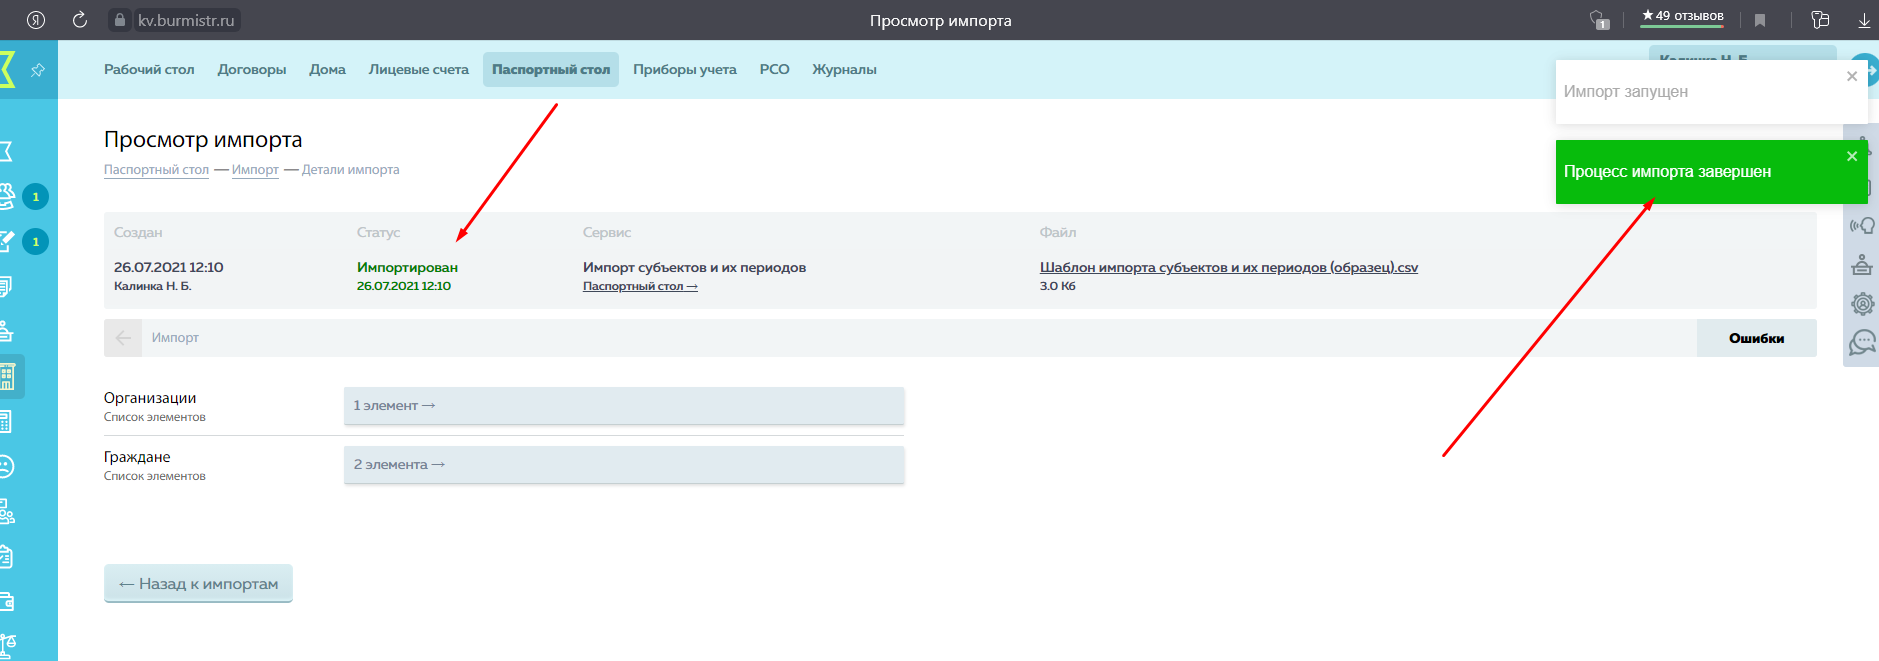This screenshot has width=1879, height=661.
Task: Click the back arrow in the Импорт bar
Action: [123, 338]
